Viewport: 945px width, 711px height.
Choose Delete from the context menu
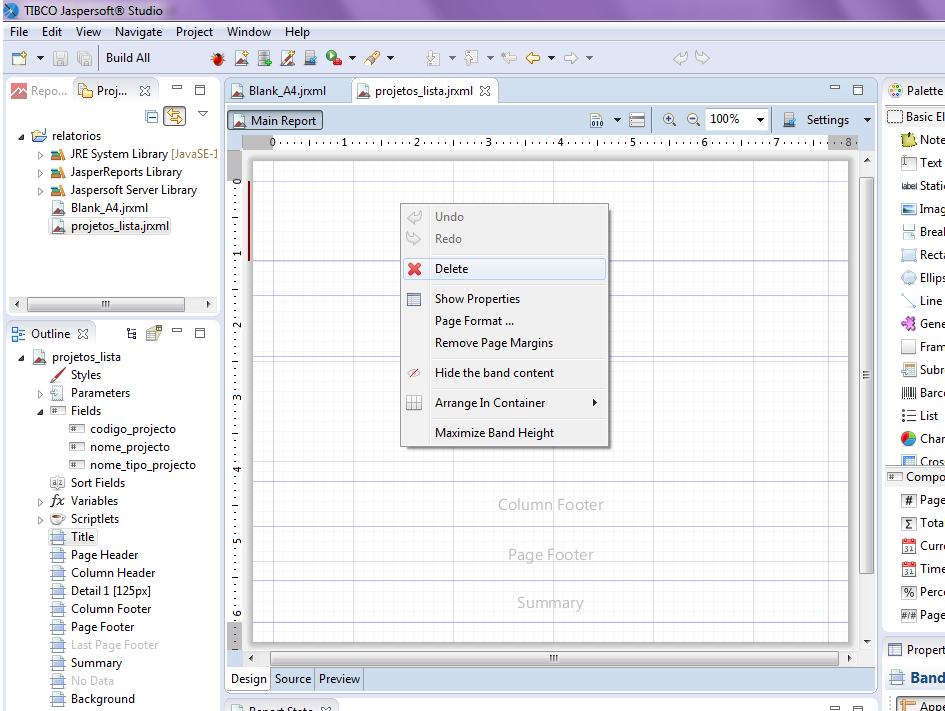pyautogui.click(x=504, y=269)
